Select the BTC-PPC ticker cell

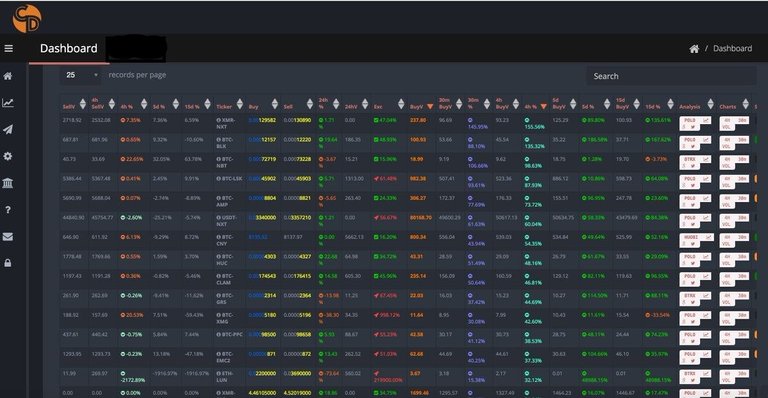229,334
